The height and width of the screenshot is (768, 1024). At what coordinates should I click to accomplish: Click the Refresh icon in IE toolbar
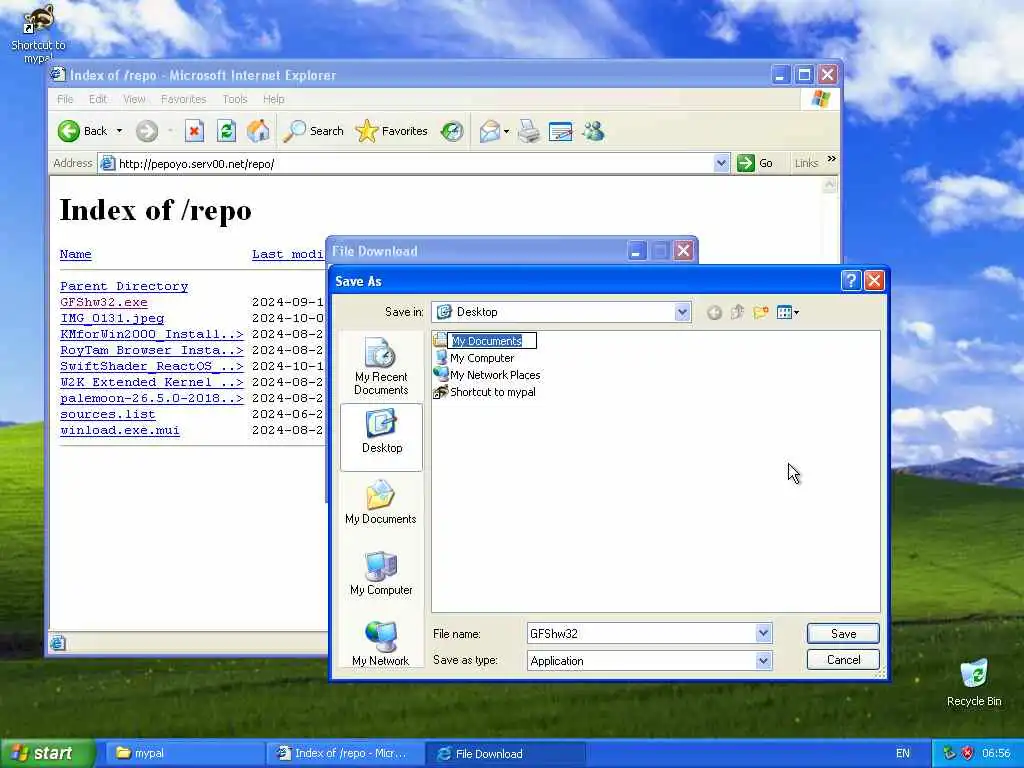pyautogui.click(x=226, y=131)
